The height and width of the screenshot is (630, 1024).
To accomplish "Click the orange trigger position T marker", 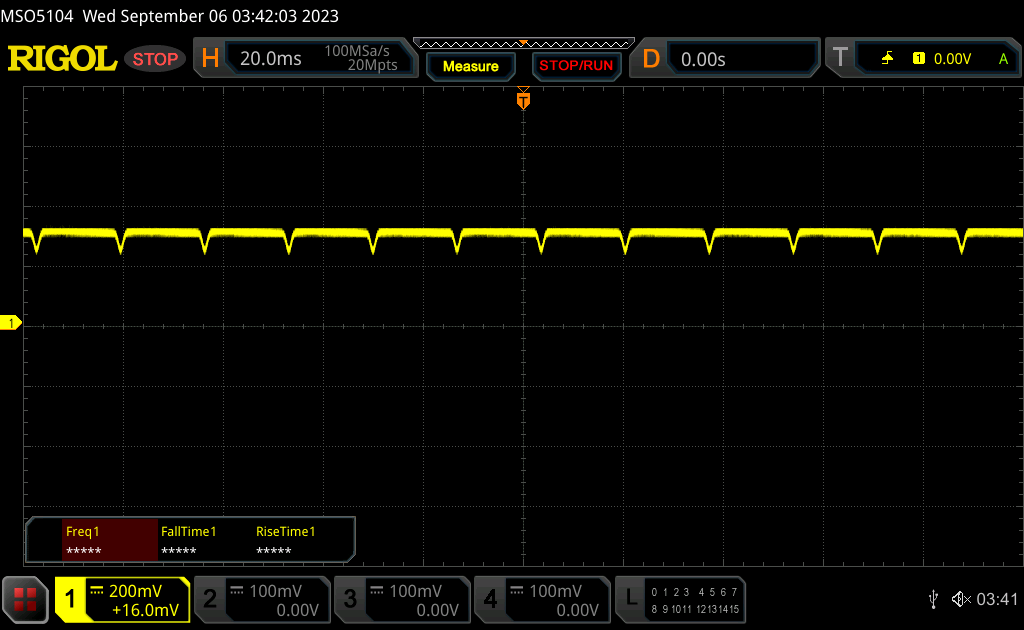I will [523, 99].
